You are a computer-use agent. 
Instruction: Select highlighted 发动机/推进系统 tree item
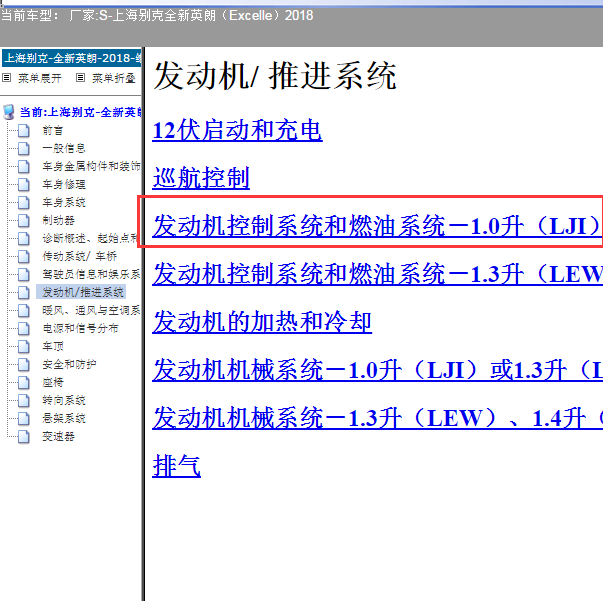(x=82, y=293)
